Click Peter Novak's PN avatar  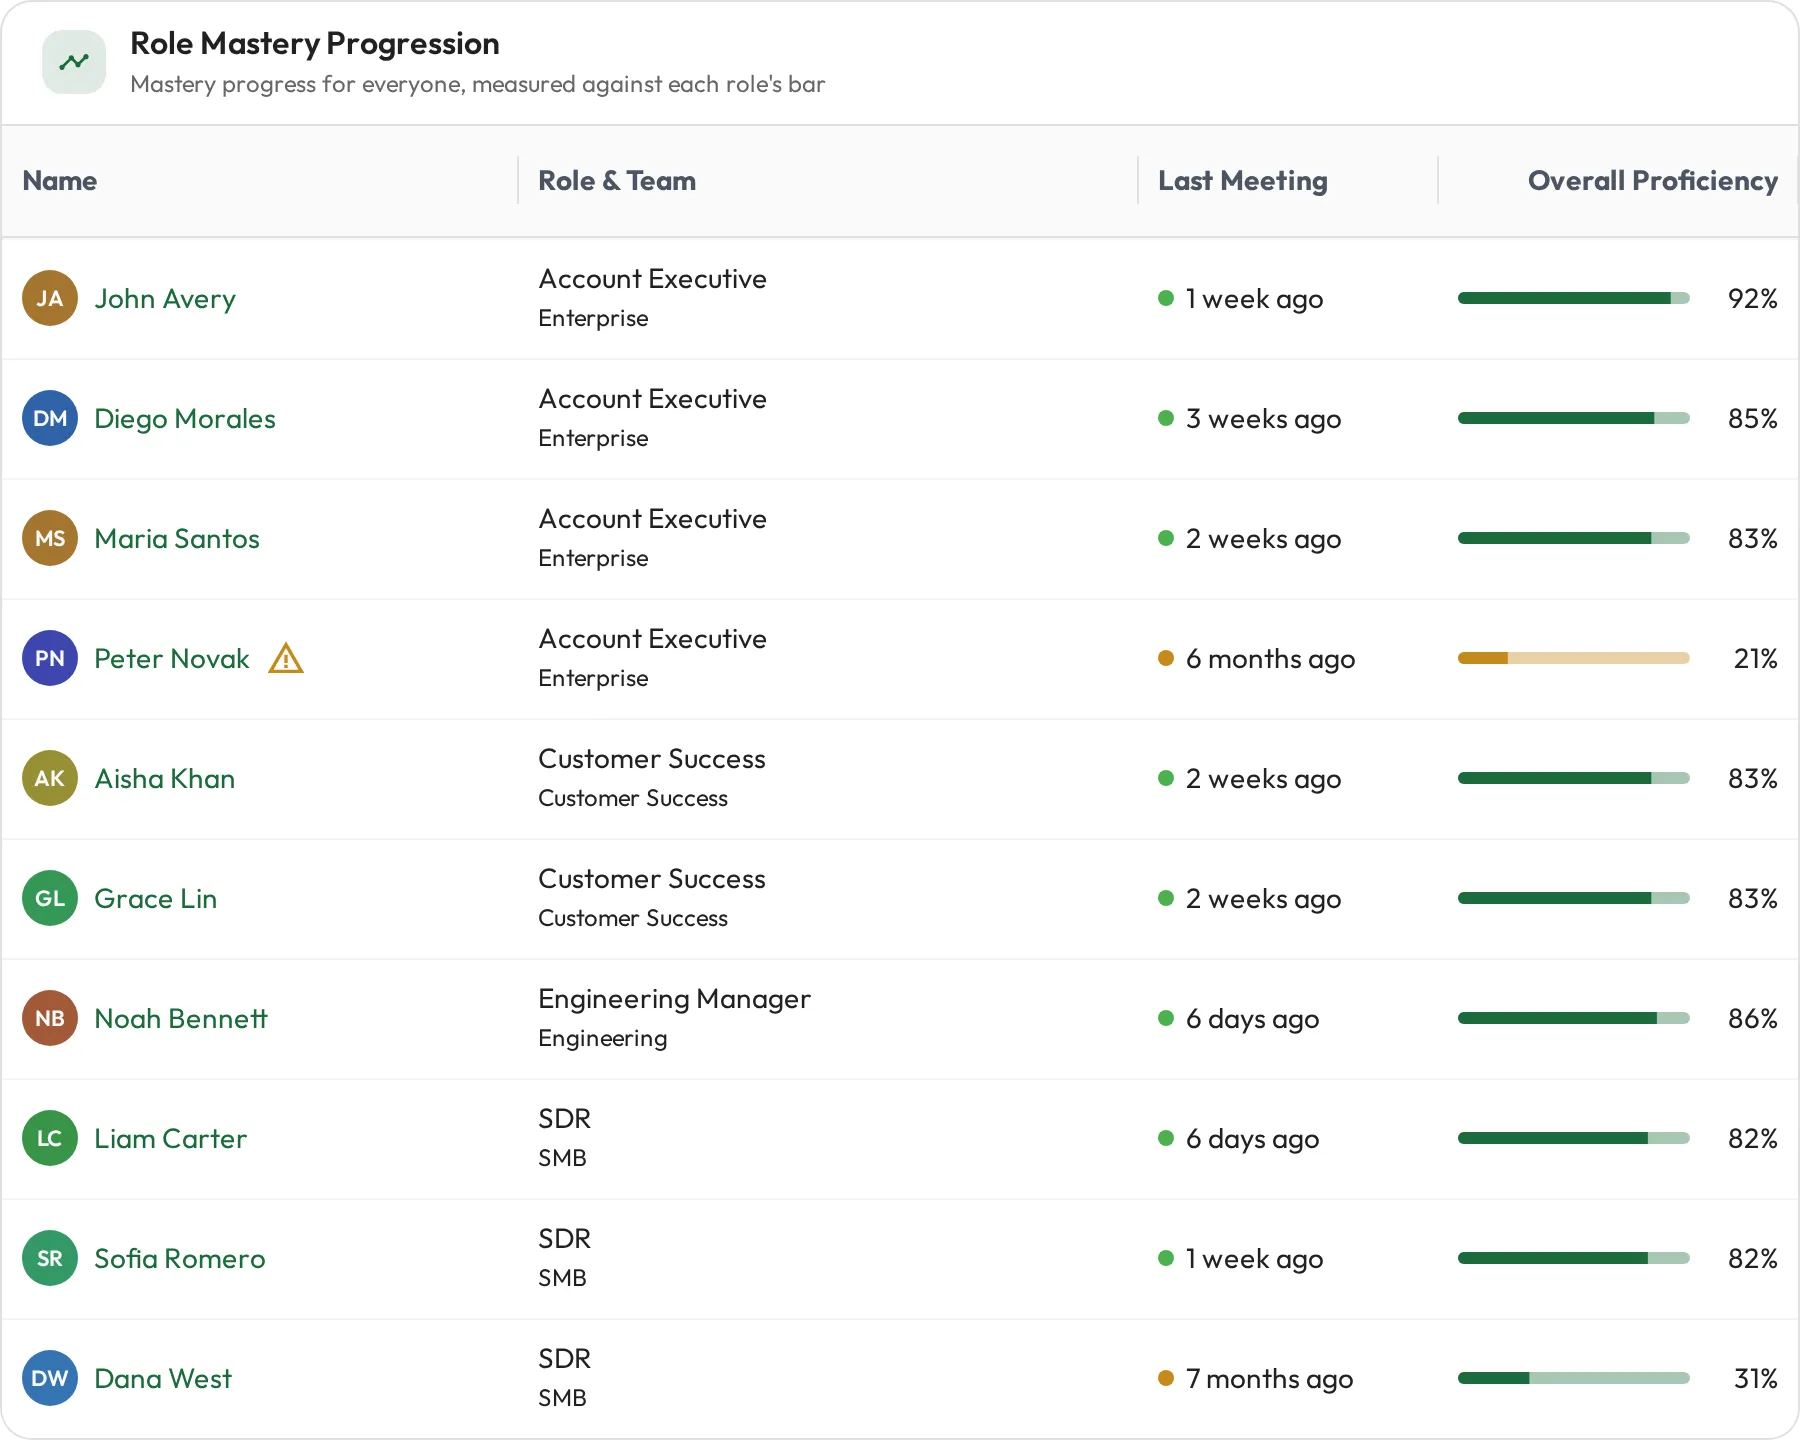point(50,658)
